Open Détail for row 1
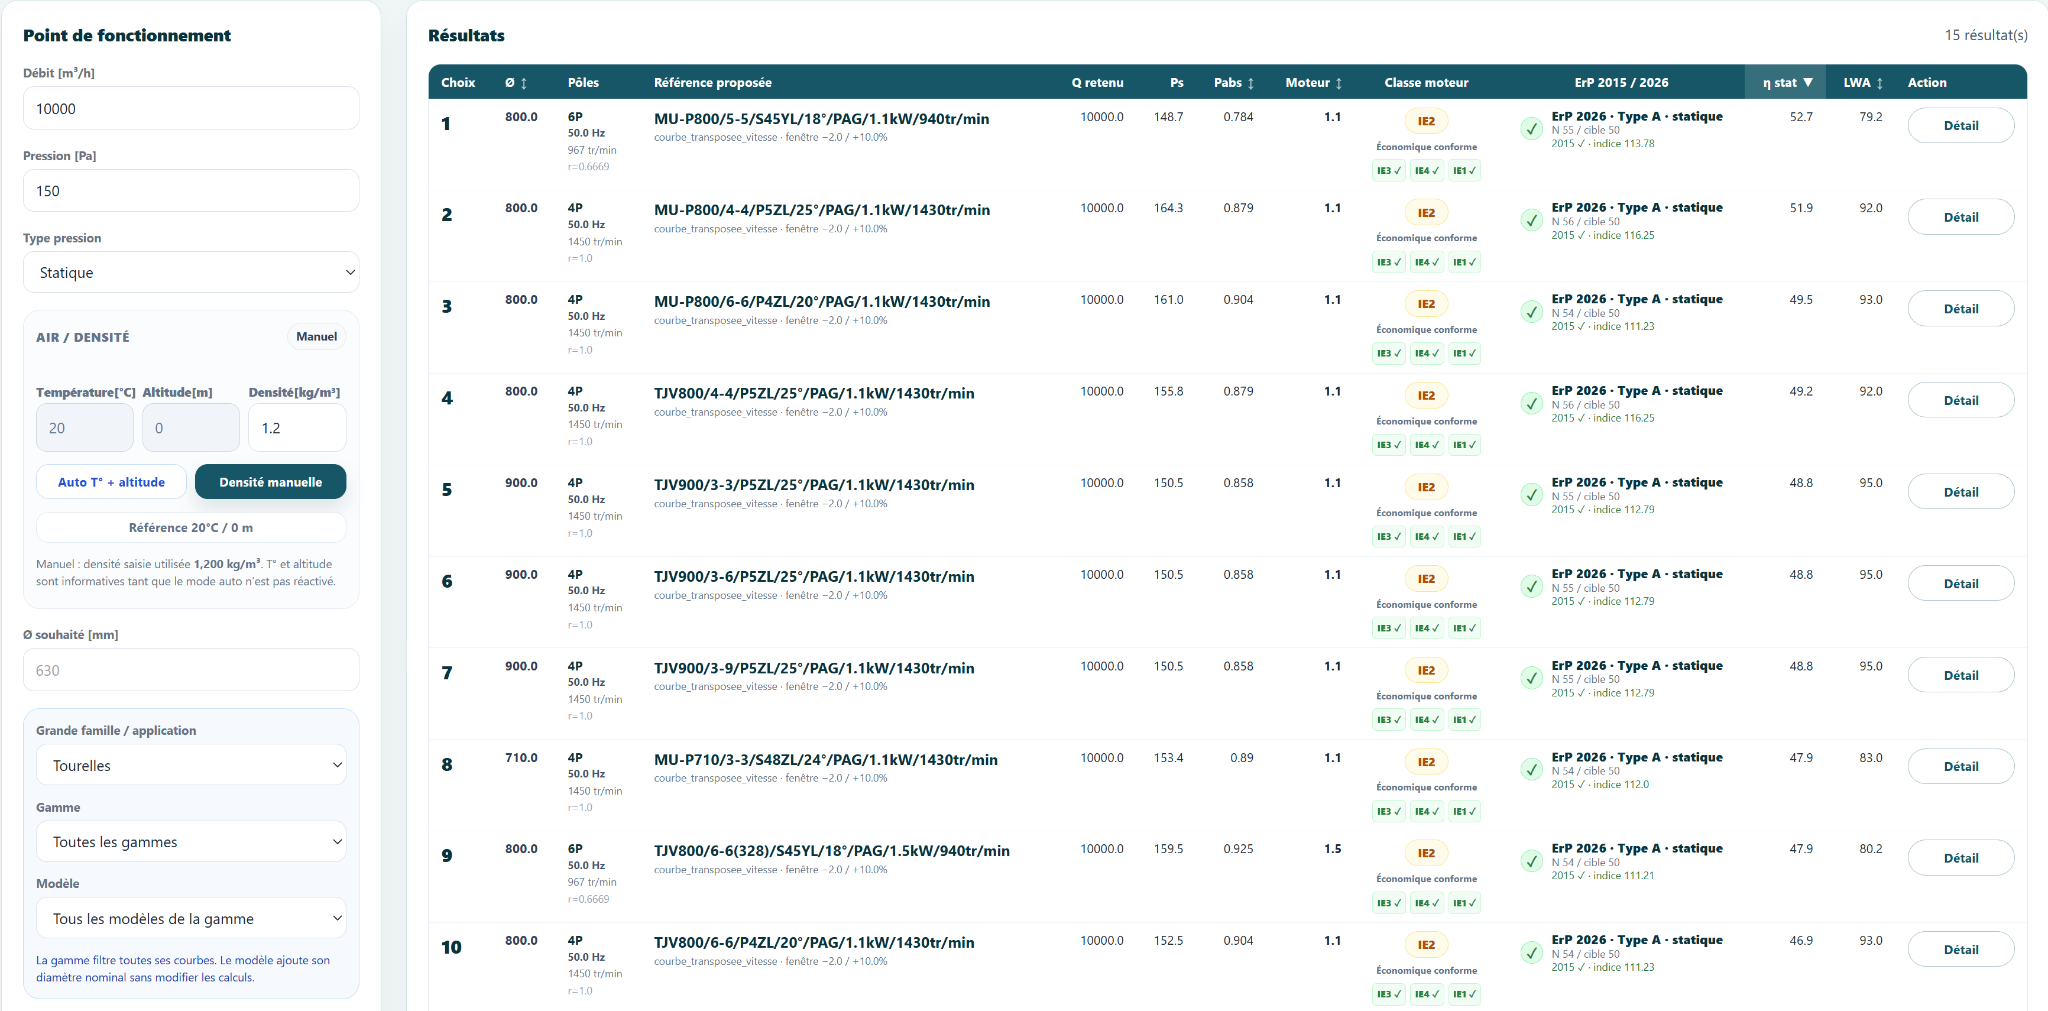The image size is (2048, 1011). pyautogui.click(x=1960, y=126)
